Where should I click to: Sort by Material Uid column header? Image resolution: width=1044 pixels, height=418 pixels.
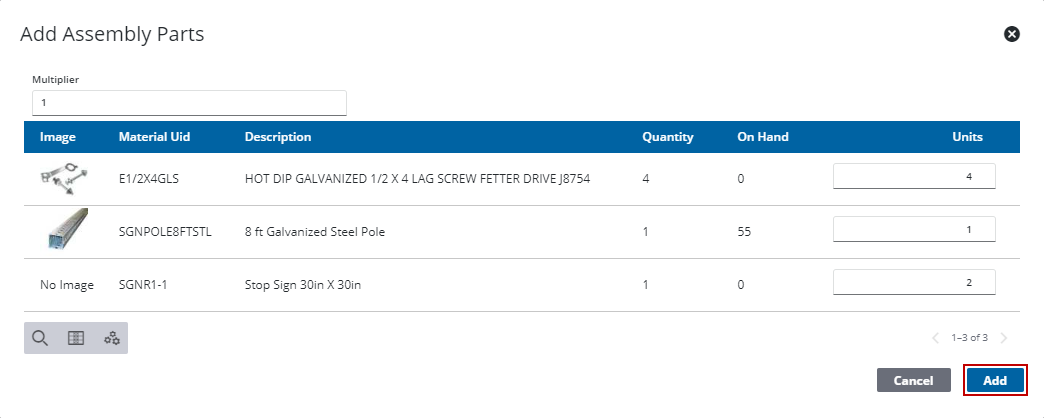154,137
